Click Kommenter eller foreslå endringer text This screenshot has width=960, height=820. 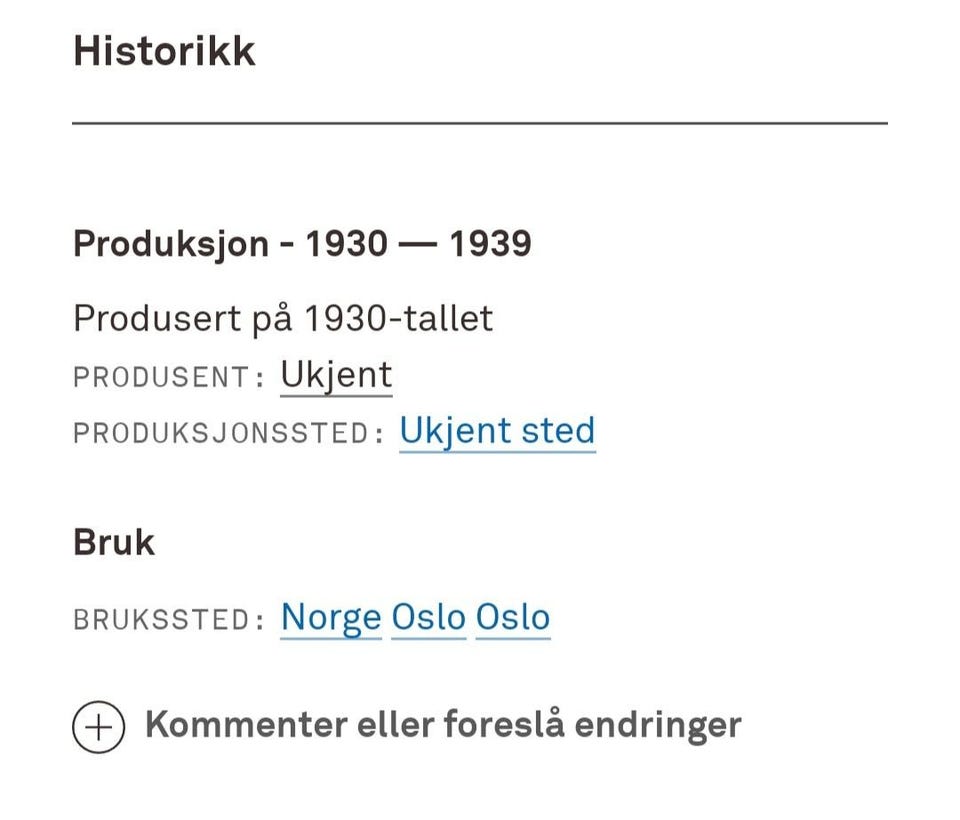[443, 725]
